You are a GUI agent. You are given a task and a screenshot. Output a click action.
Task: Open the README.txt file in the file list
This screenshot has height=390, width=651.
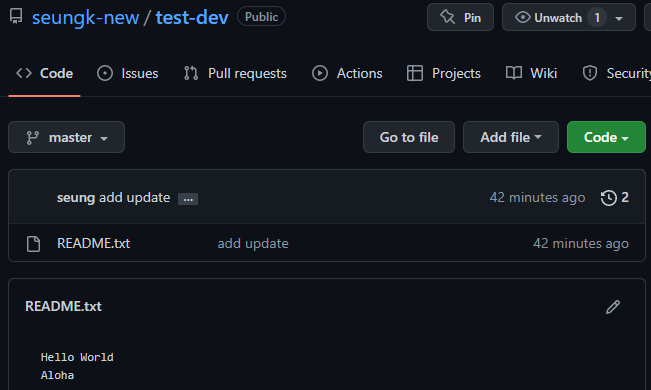[x=93, y=243]
